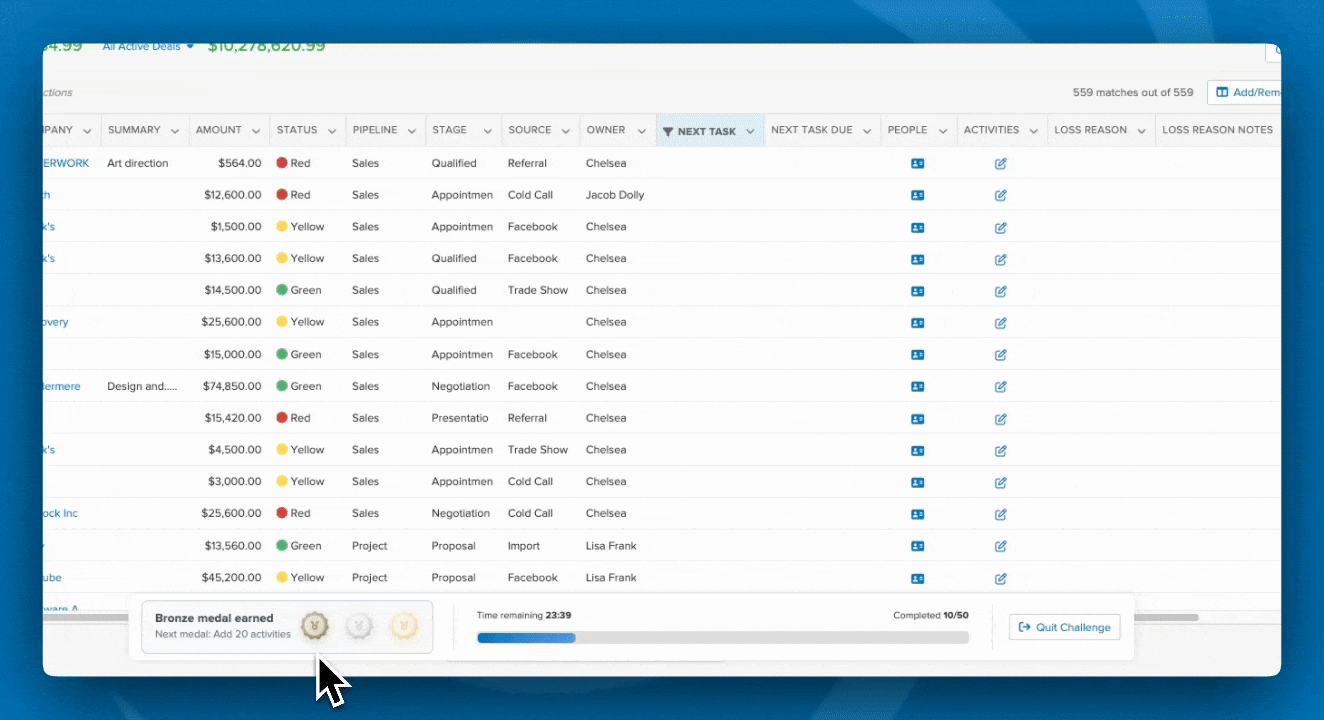
Task: Click the gold medal icon
Action: [404, 626]
